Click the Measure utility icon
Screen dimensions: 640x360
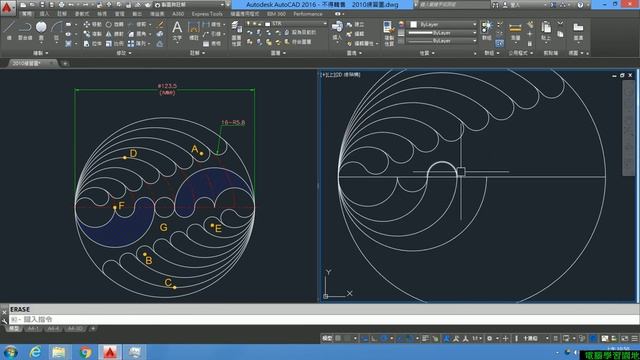pos(516,31)
